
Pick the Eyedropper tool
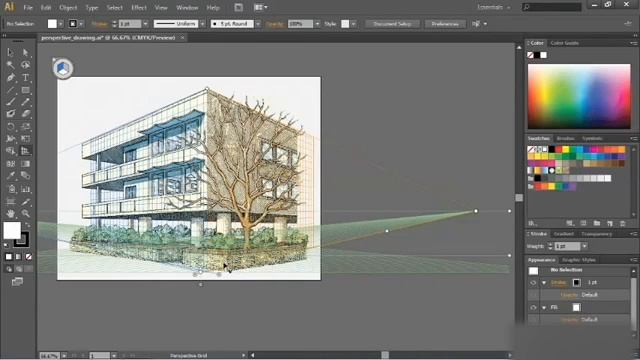pyautogui.click(x=11, y=176)
